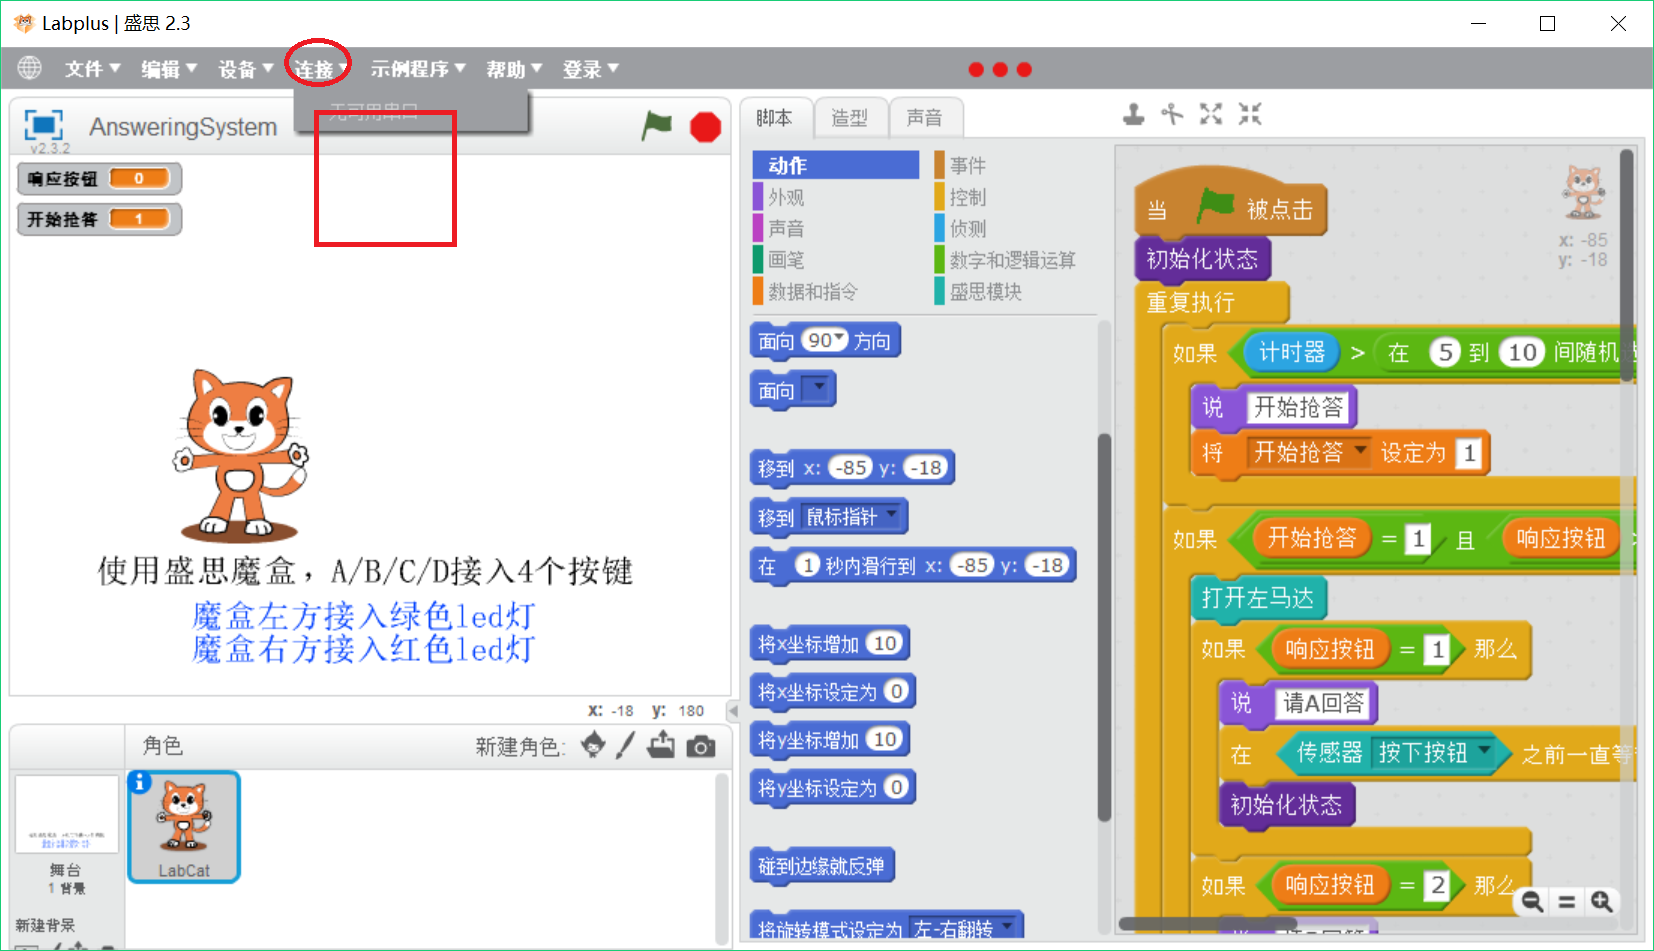This screenshot has width=1654, height=951.
Task: Click the globe language icon
Action: pos(30,68)
